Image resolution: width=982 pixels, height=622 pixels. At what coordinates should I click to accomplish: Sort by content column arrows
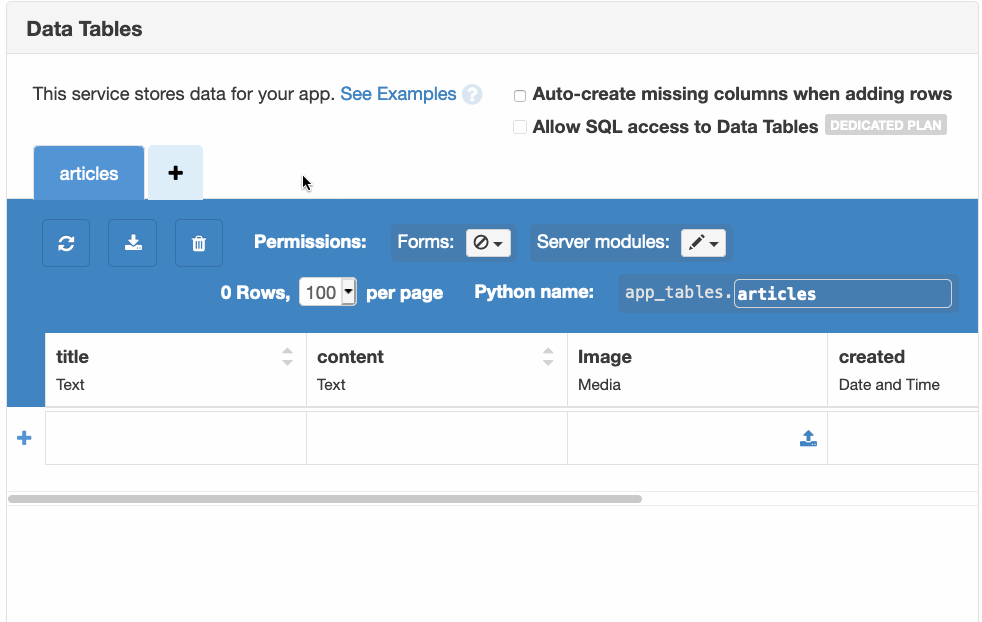(548, 357)
